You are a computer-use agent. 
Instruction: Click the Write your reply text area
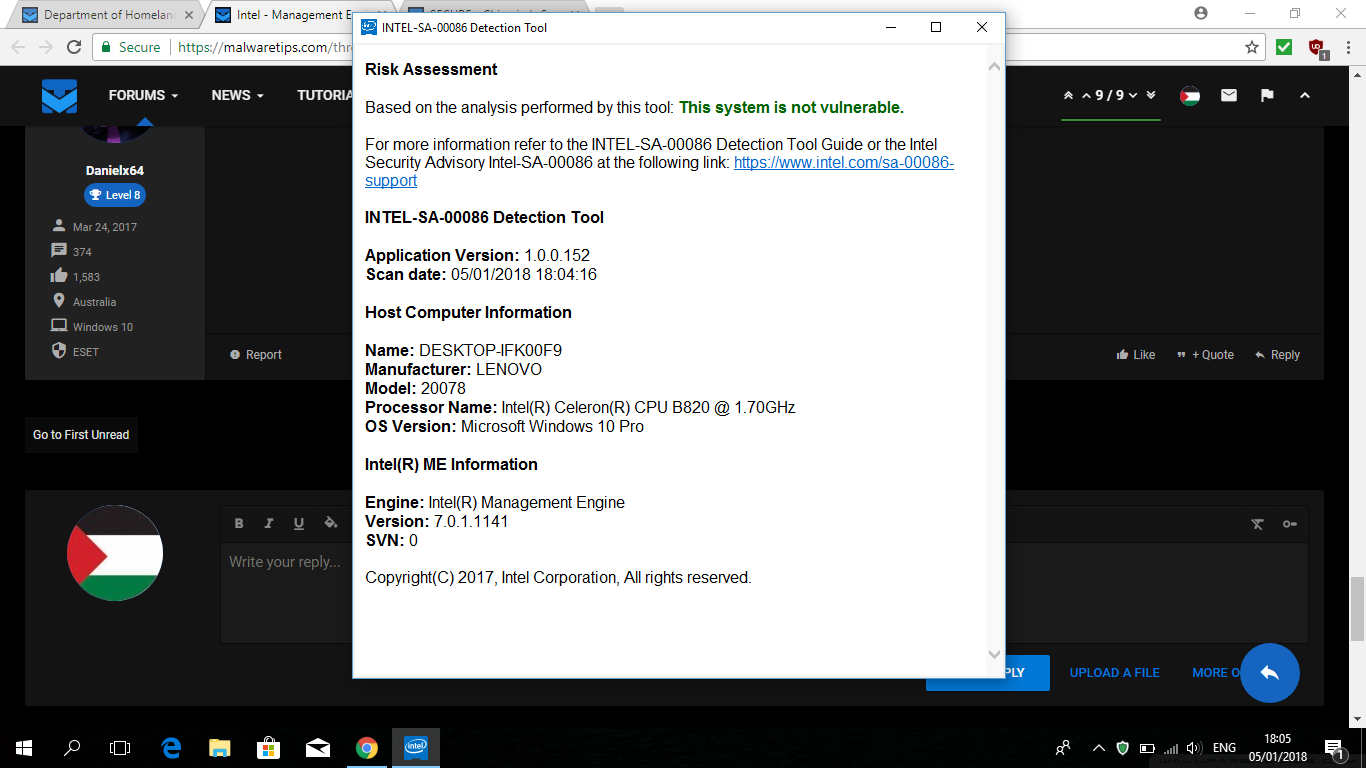pos(286,592)
